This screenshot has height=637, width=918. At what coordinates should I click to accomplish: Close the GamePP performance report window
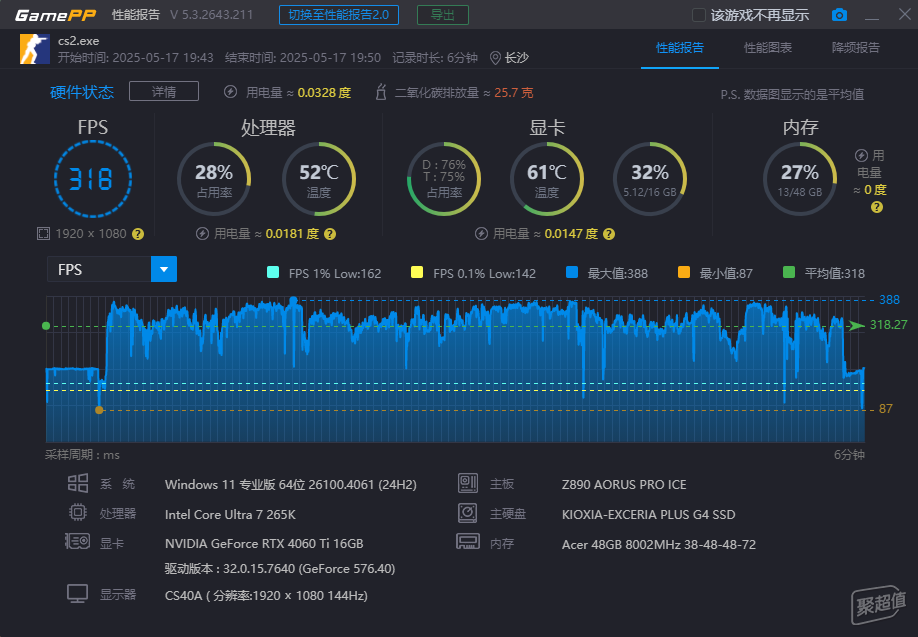905,14
